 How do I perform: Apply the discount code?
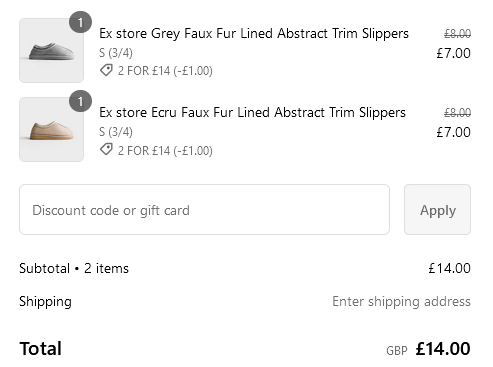(437, 210)
